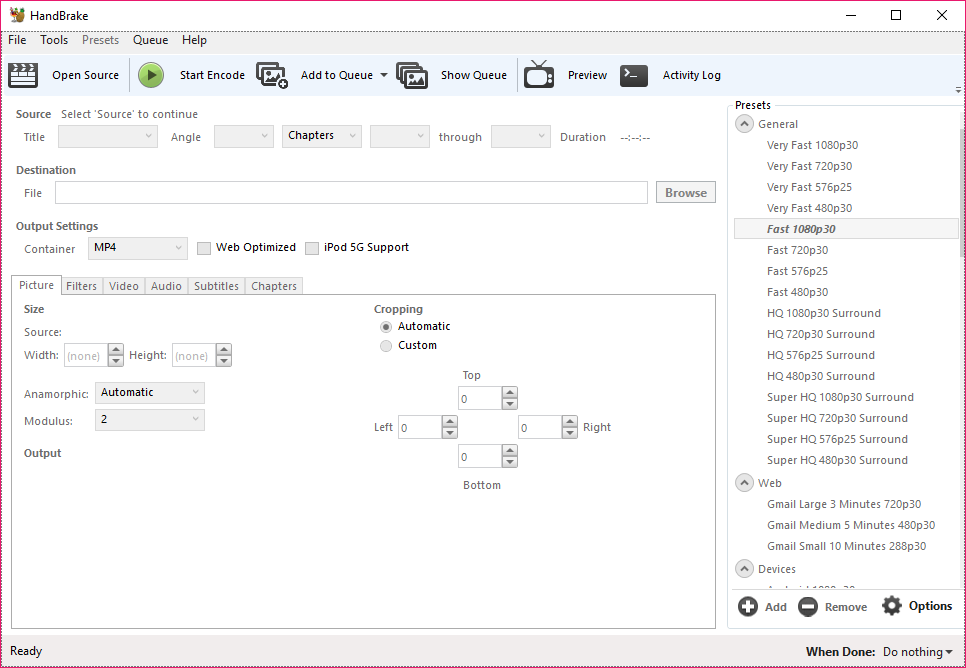Click the plus icon for Add preset
The width and height of the screenshot is (966, 668).
point(748,606)
